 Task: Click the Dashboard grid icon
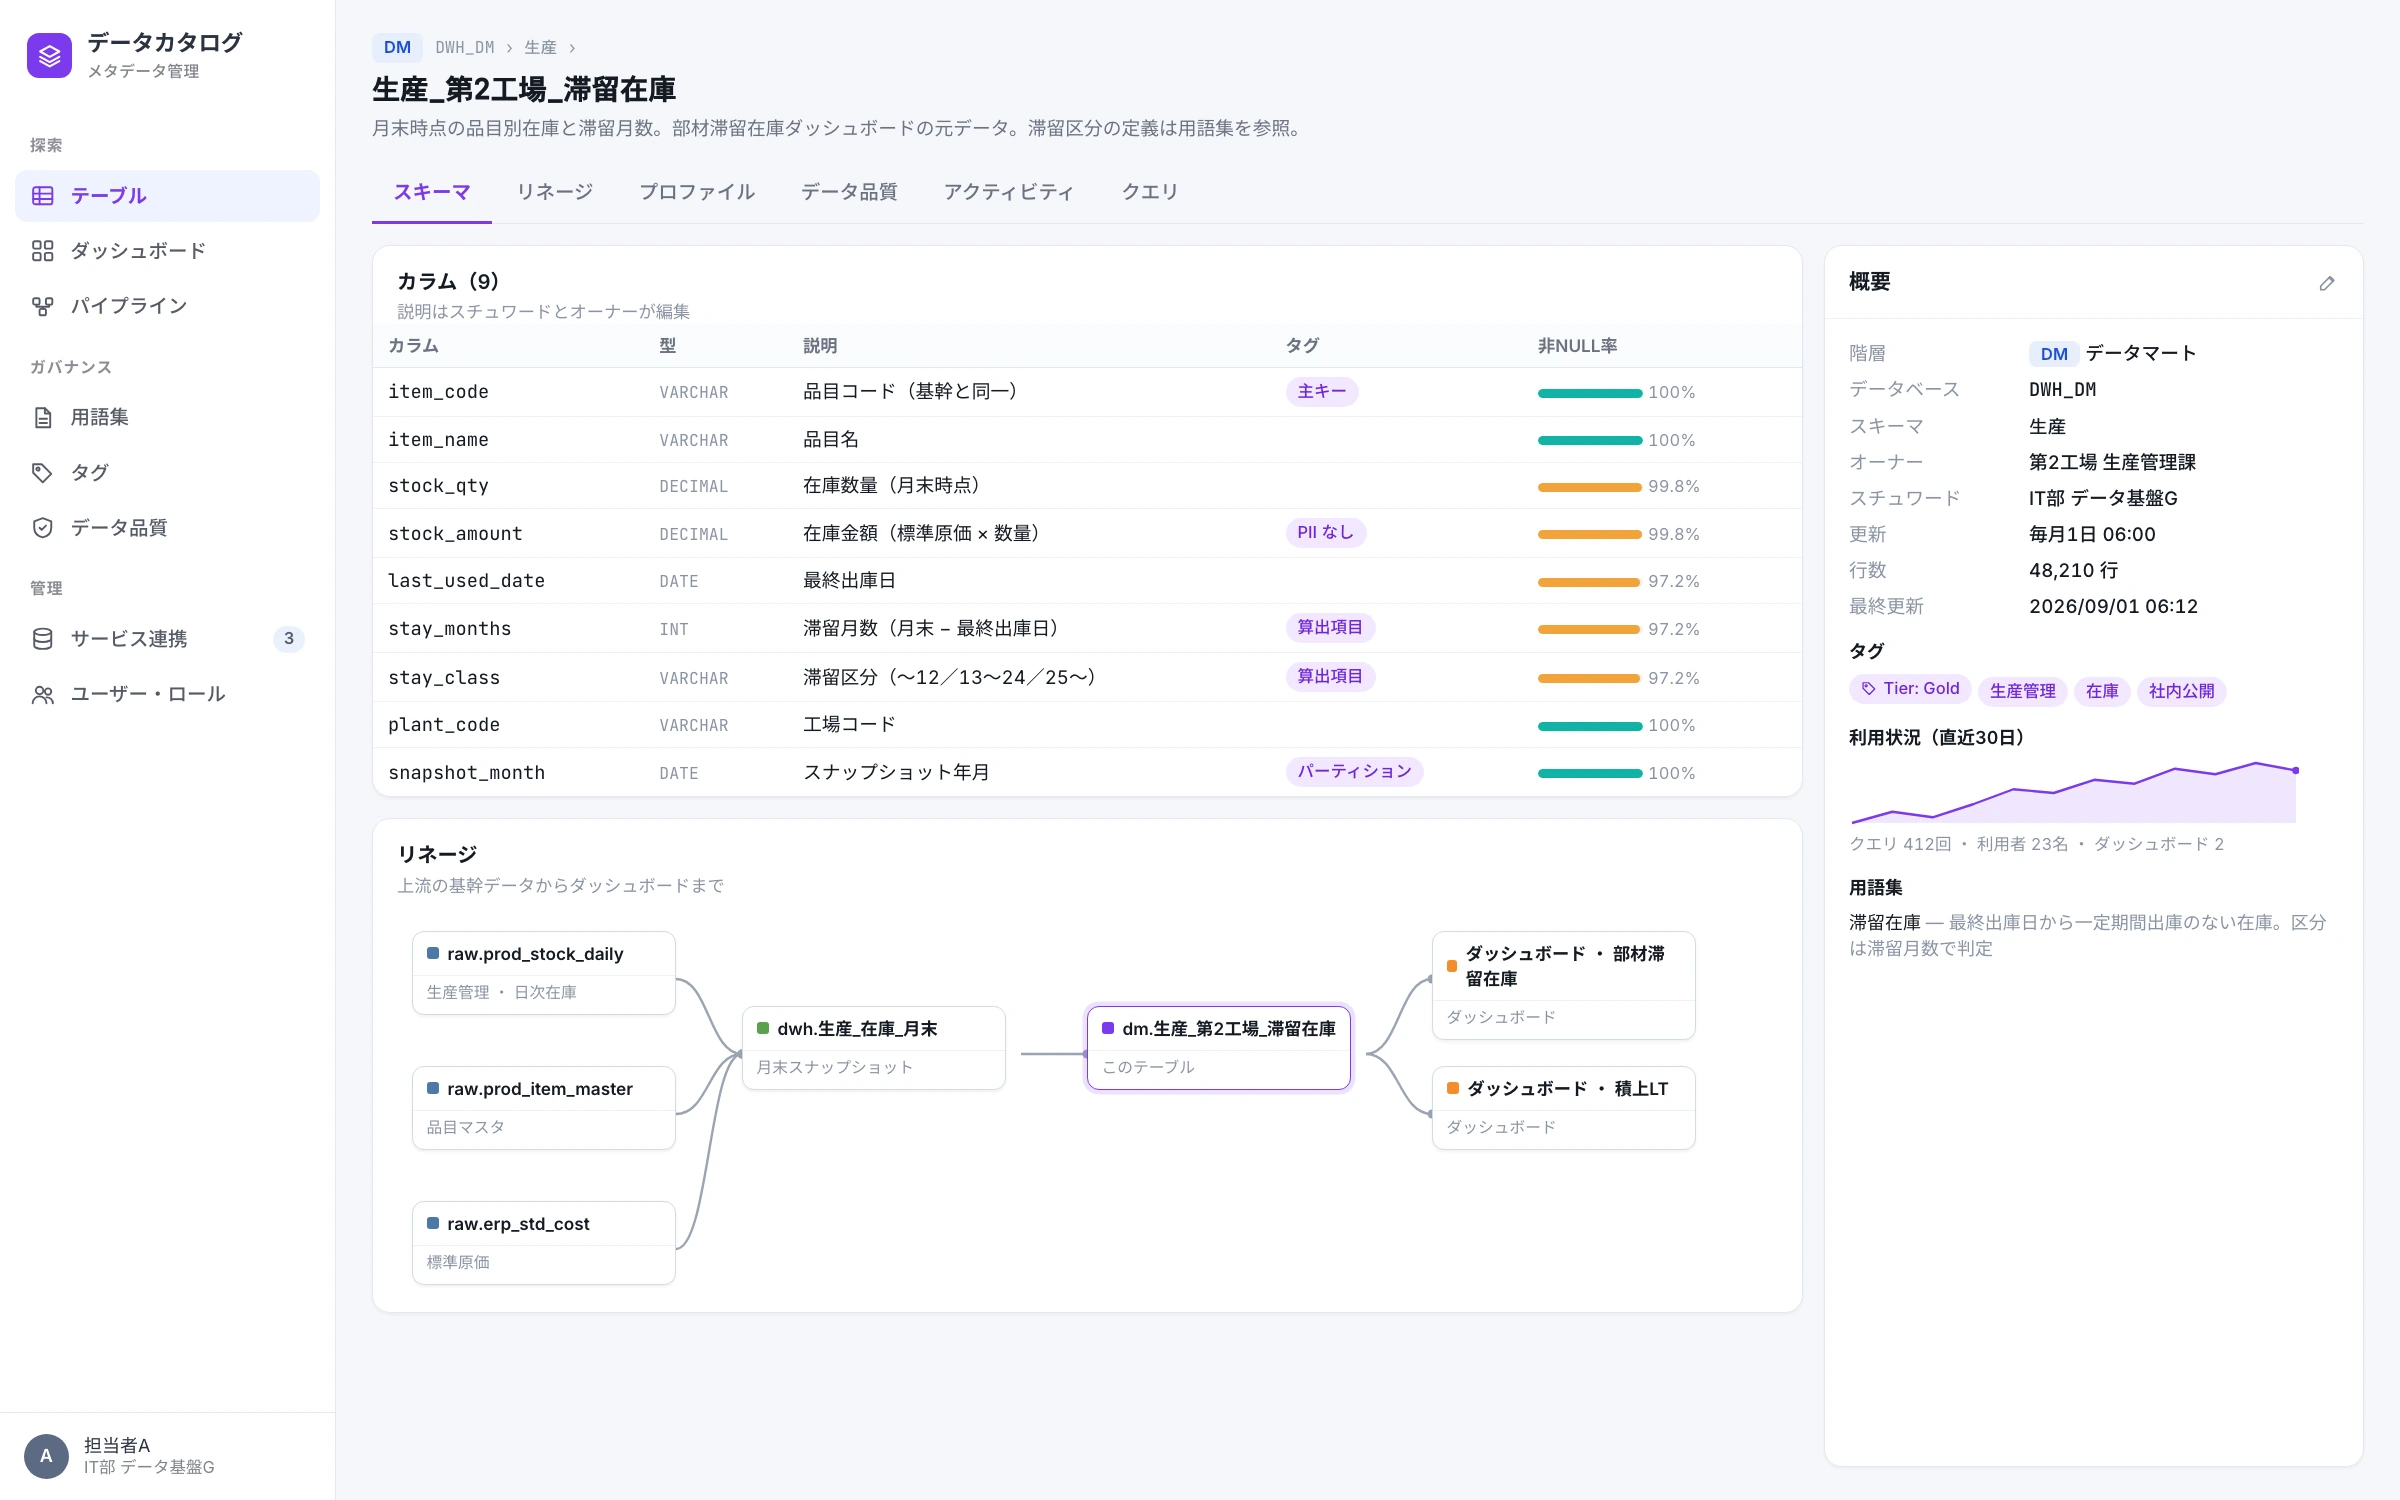tap(43, 251)
